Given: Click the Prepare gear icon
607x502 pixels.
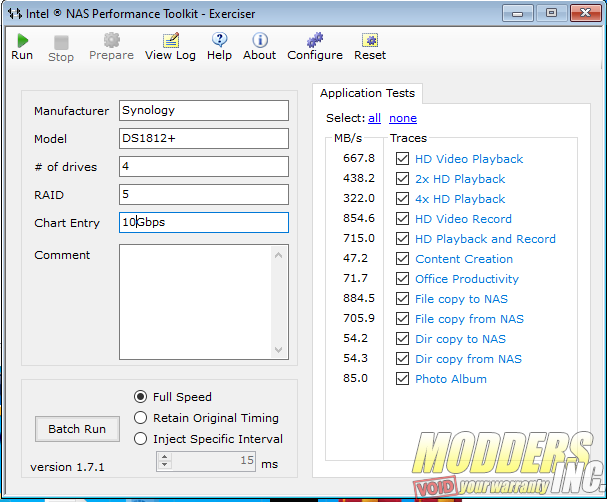Looking at the screenshot, I should click(111, 40).
